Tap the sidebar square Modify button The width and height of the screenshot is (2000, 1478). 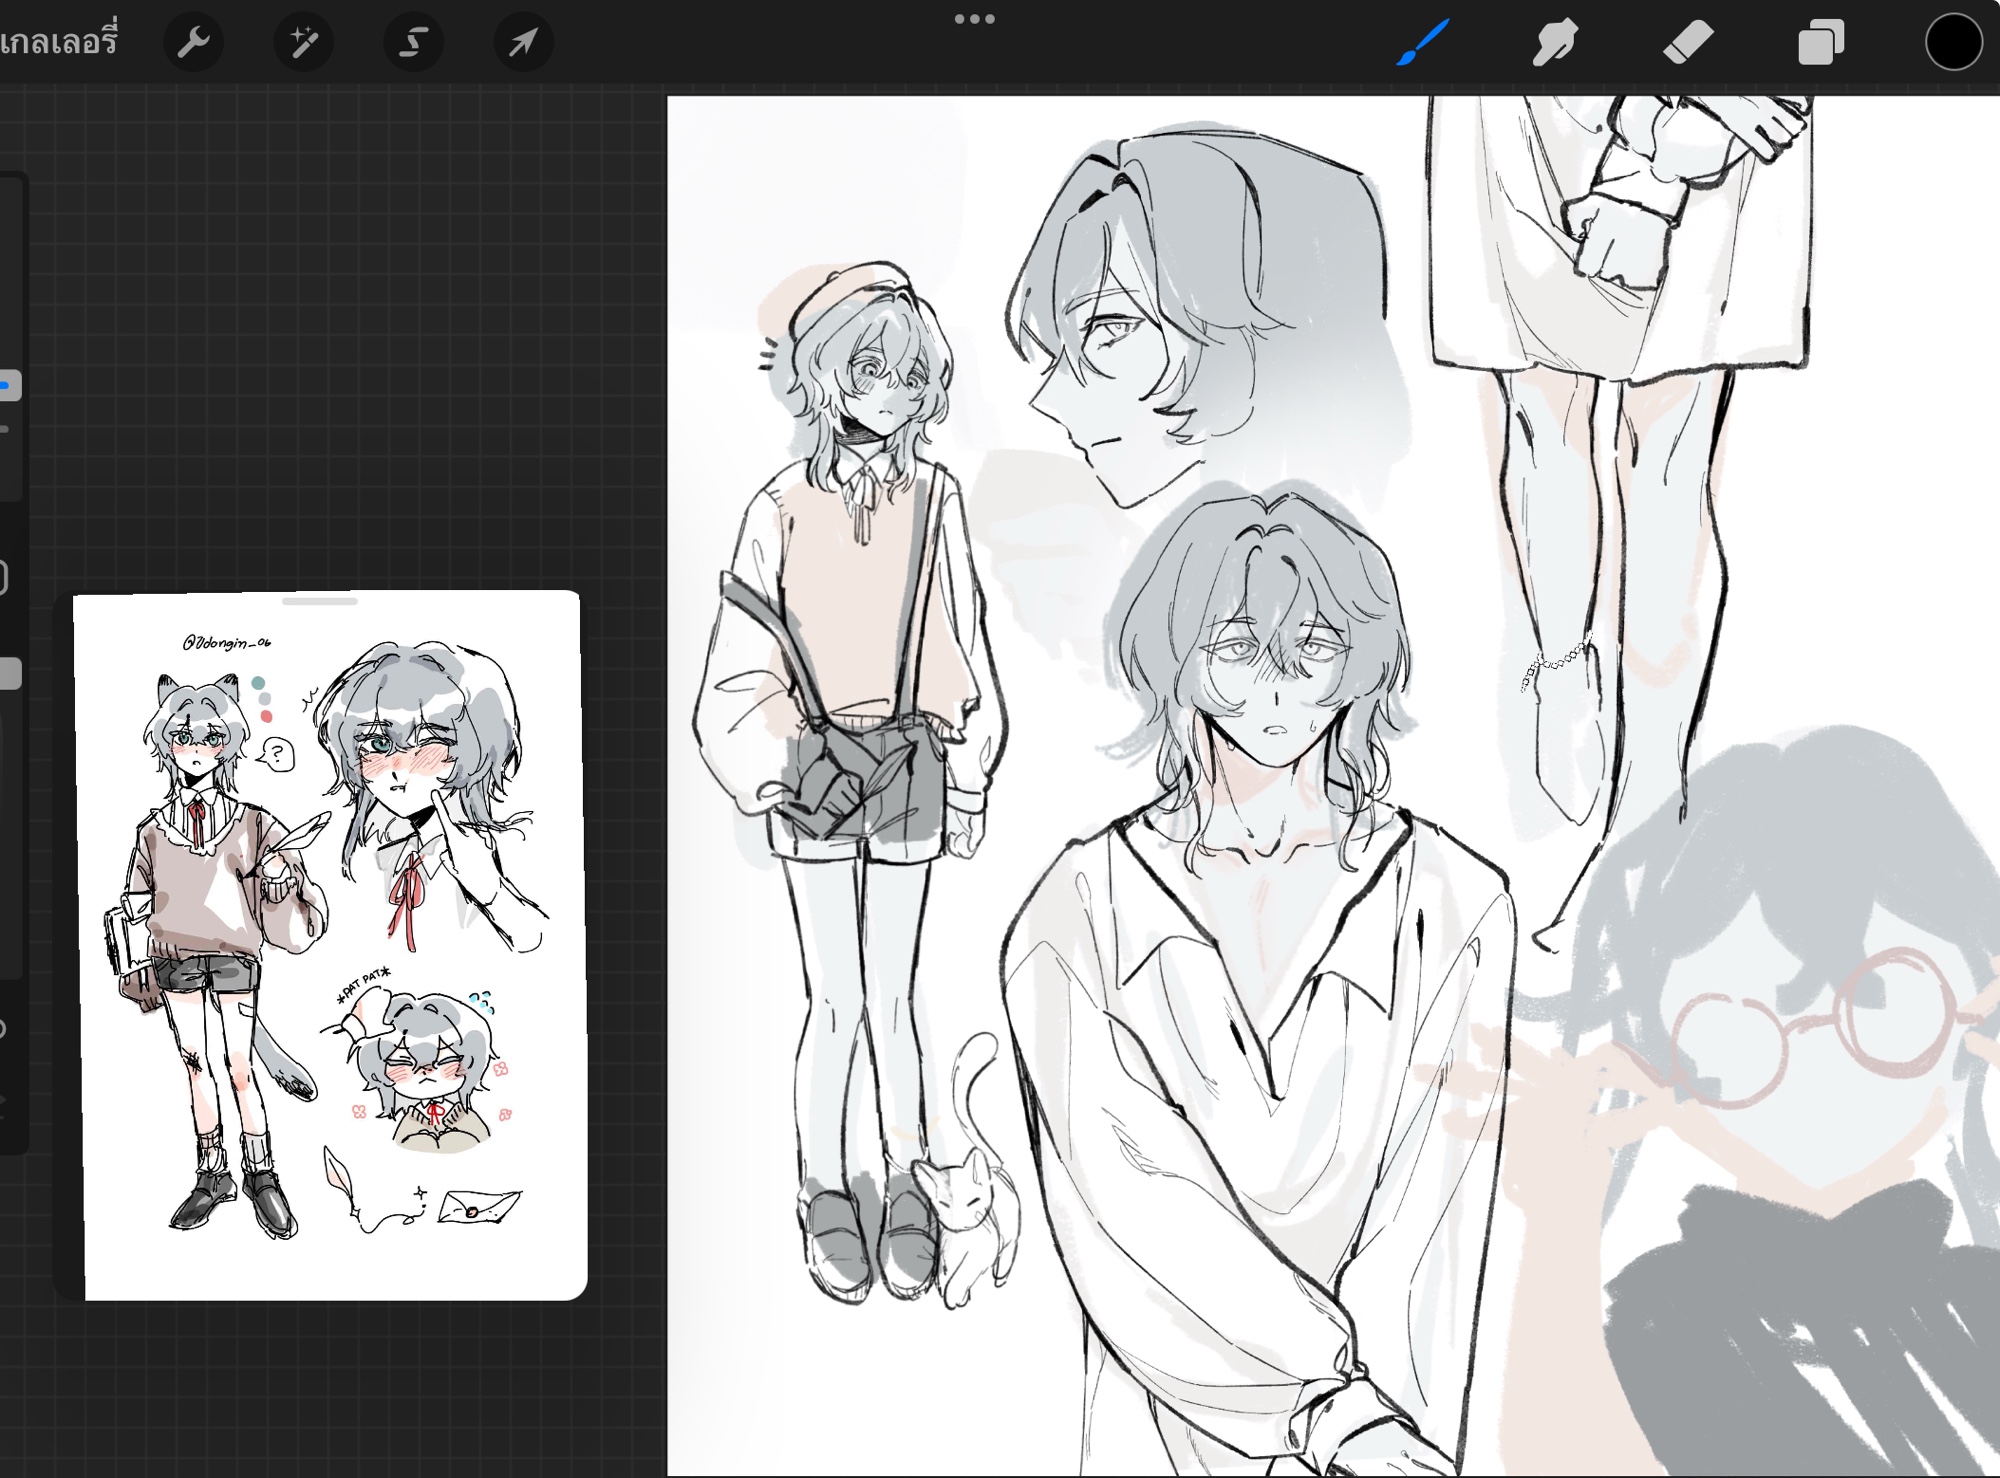click(x=4, y=578)
